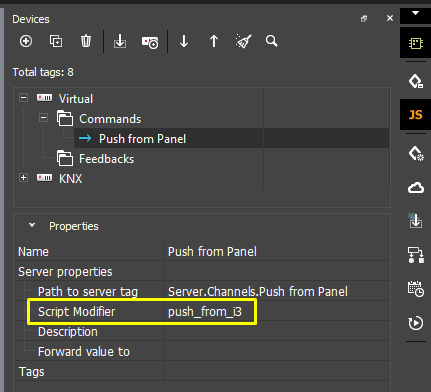
Task: Click the trash delete icon
Action: point(86,41)
